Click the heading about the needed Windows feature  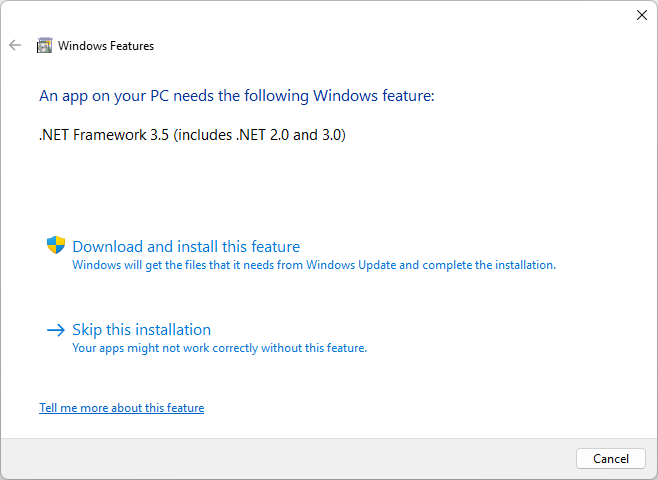pyautogui.click(x=236, y=96)
